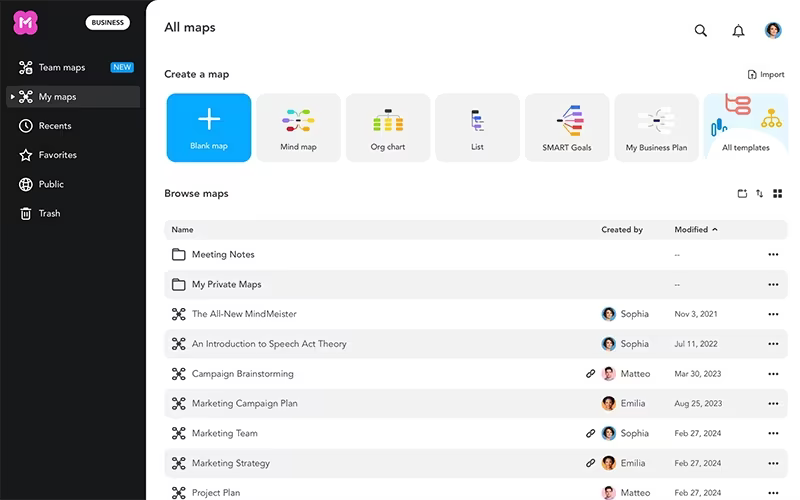Click the My Private Maps folder icon
The width and height of the screenshot is (800, 500).
click(179, 284)
